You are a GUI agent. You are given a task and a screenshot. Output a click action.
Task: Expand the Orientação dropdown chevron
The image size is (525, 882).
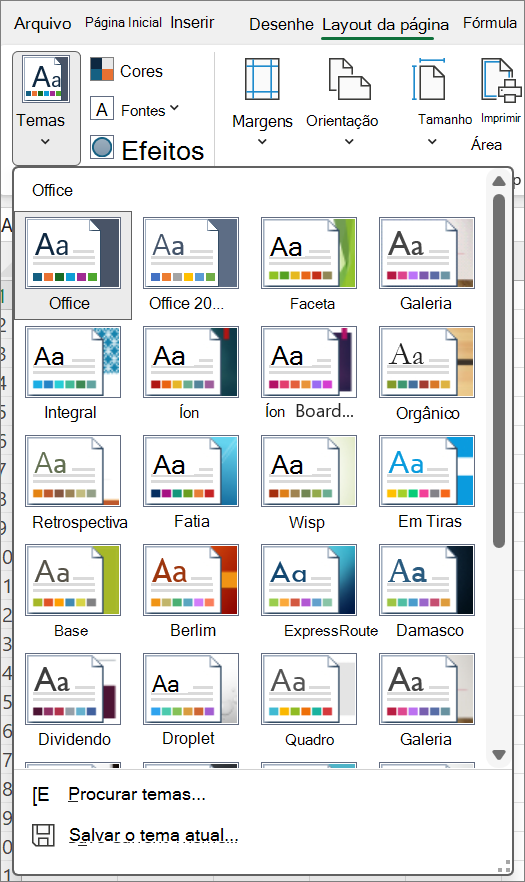349,141
